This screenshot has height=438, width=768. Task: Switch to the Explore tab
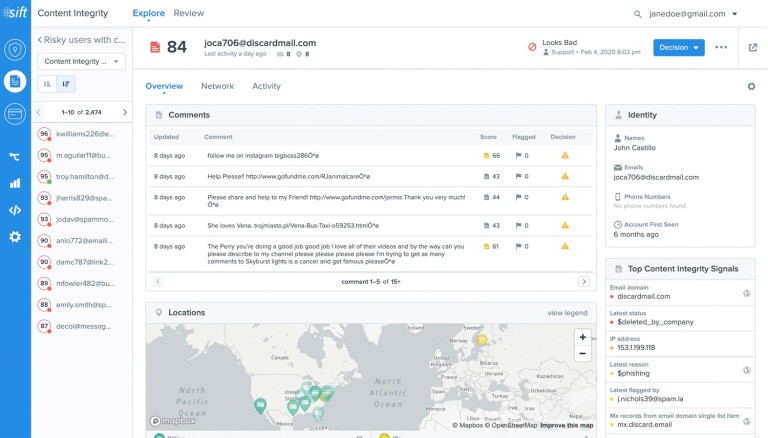tap(148, 13)
